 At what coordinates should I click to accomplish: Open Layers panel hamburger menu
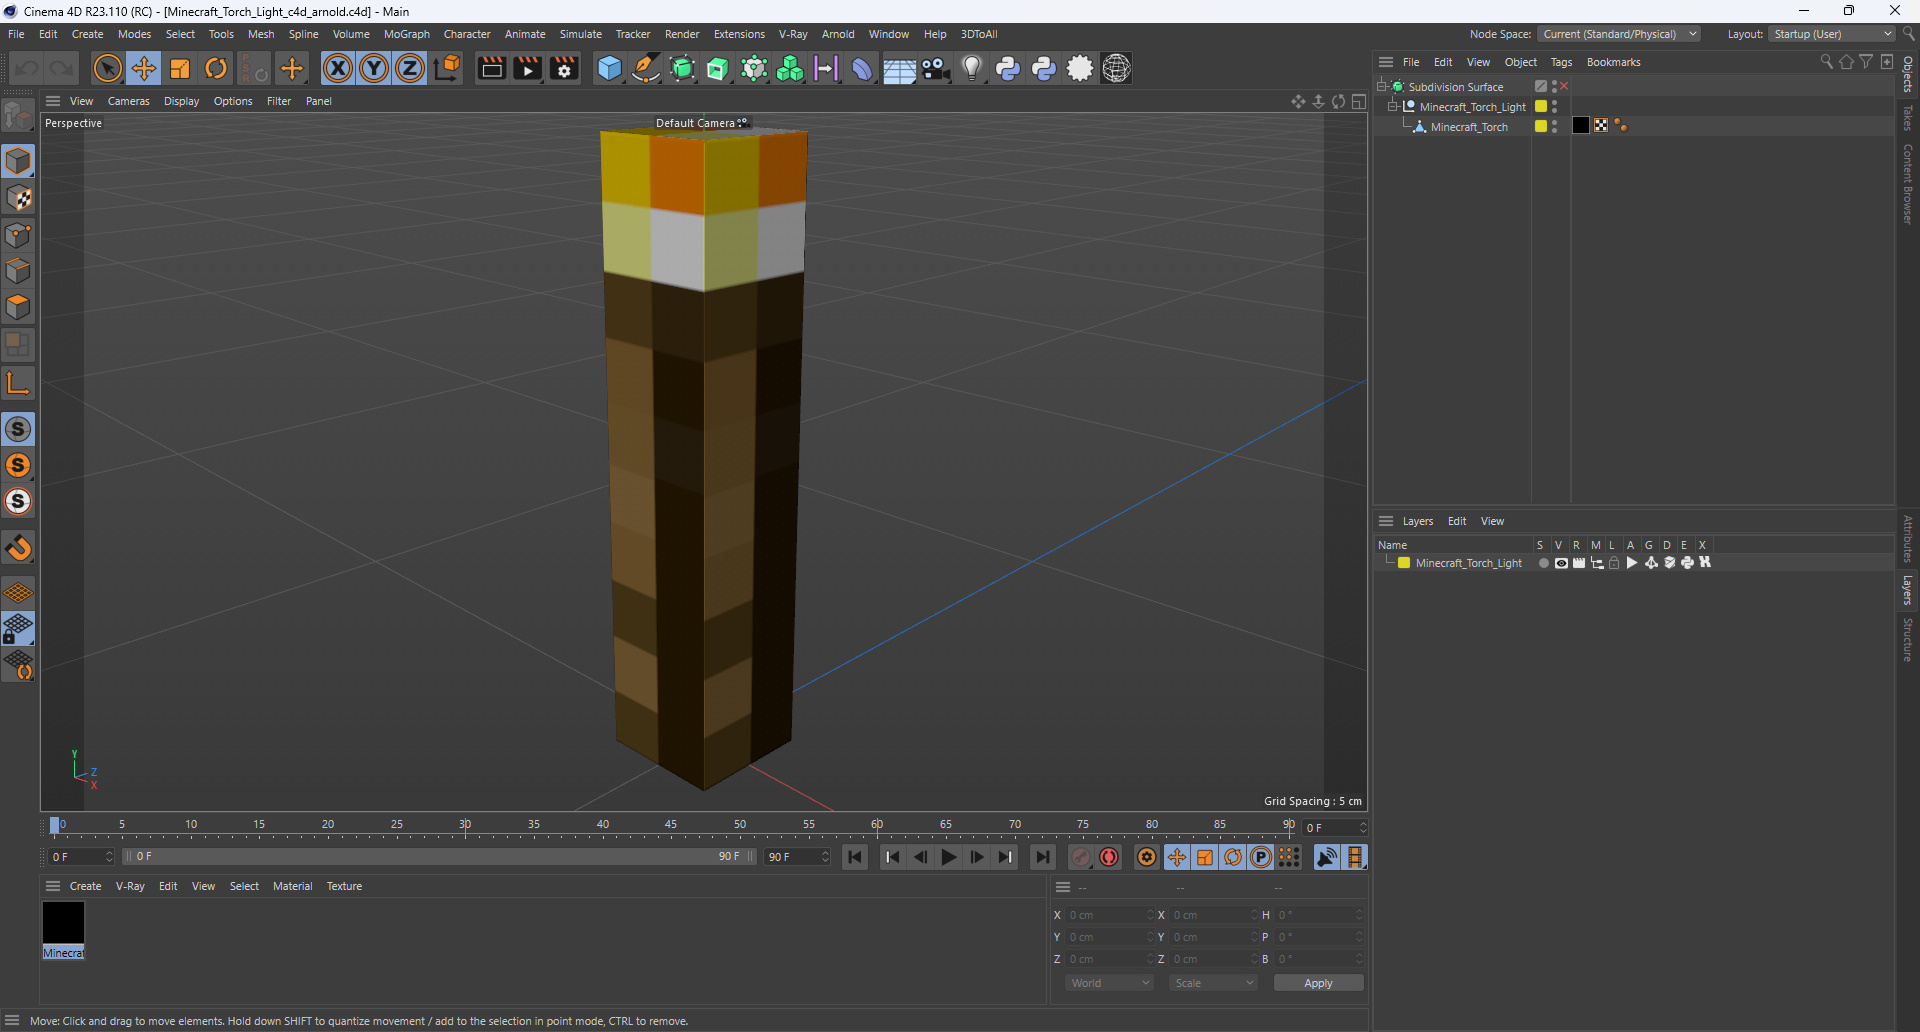1386,521
